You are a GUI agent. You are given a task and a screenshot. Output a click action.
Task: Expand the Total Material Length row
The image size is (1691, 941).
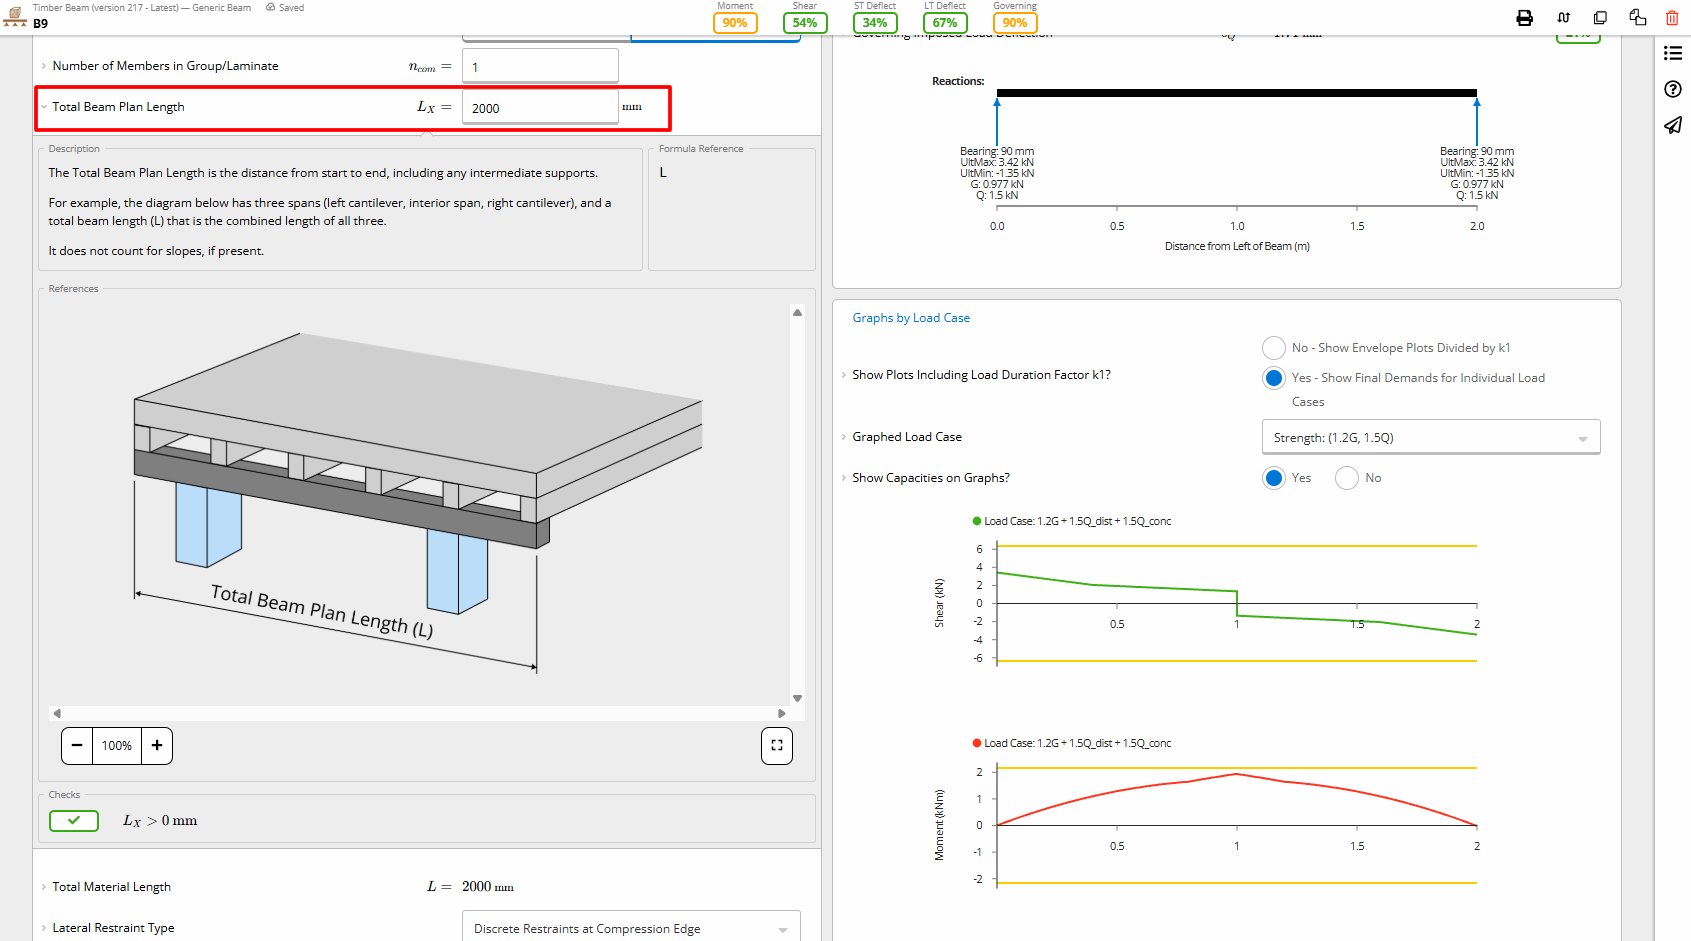click(44, 887)
